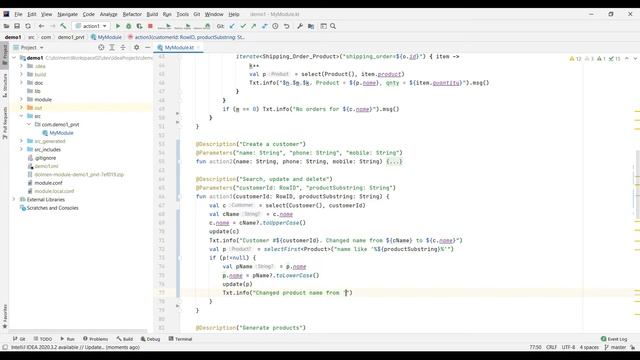Click MyModule breadcrumb in navigation bar
This screenshot has width=640, height=360.
click(109, 37)
